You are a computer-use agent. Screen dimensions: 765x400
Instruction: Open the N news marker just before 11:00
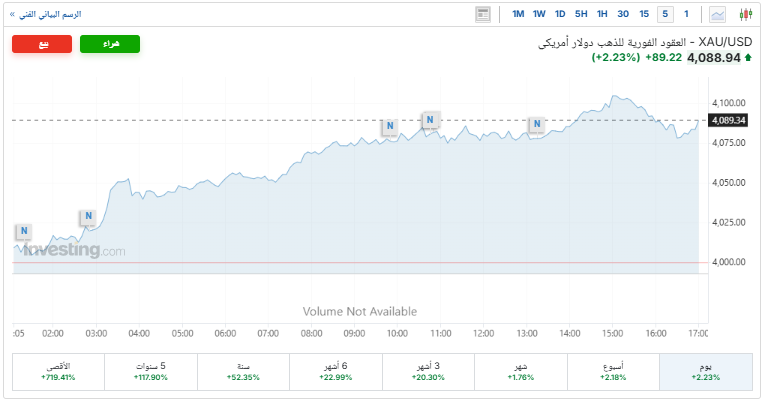(430, 120)
